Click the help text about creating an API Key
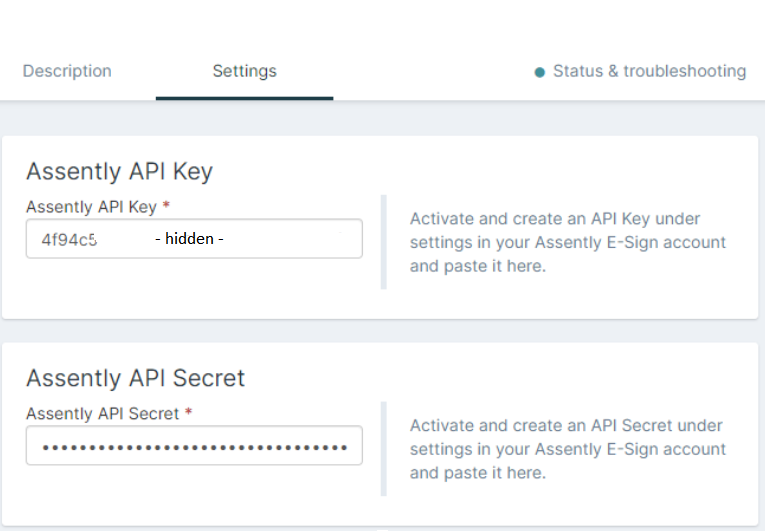The width and height of the screenshot is (765, 531). pos(568,243)
